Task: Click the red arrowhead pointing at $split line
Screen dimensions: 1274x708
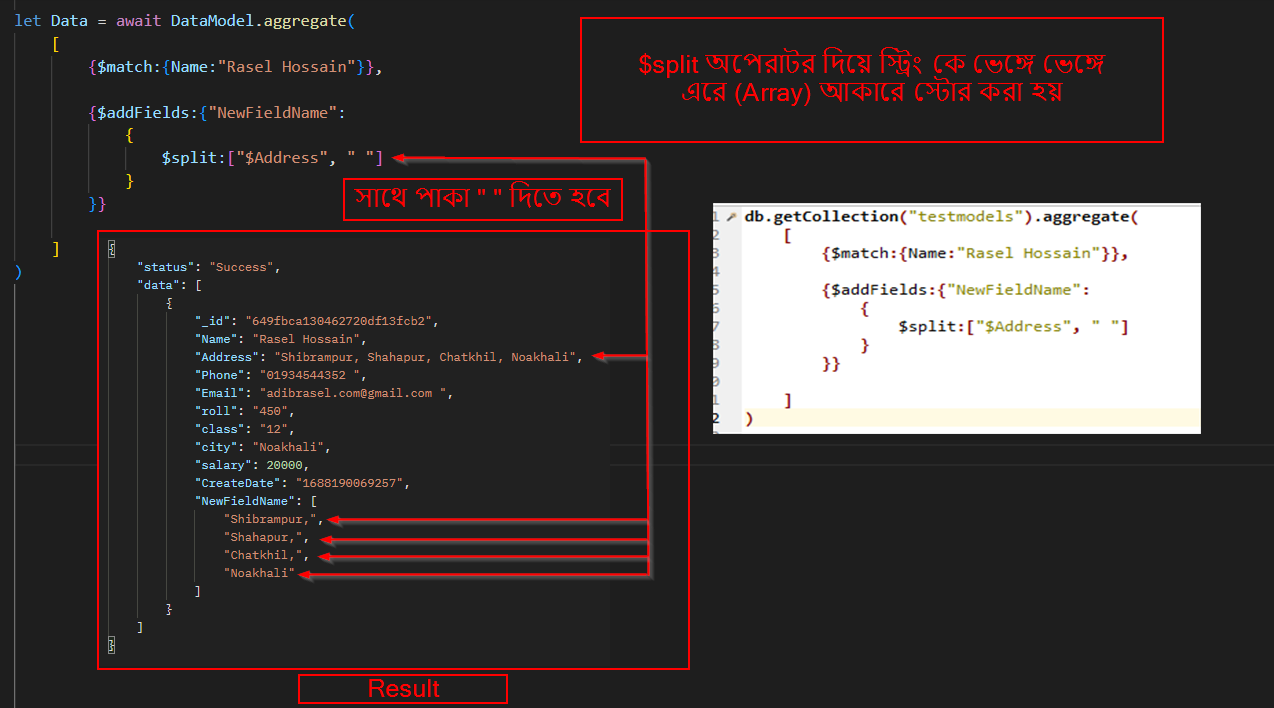Action: pos(398,157)
